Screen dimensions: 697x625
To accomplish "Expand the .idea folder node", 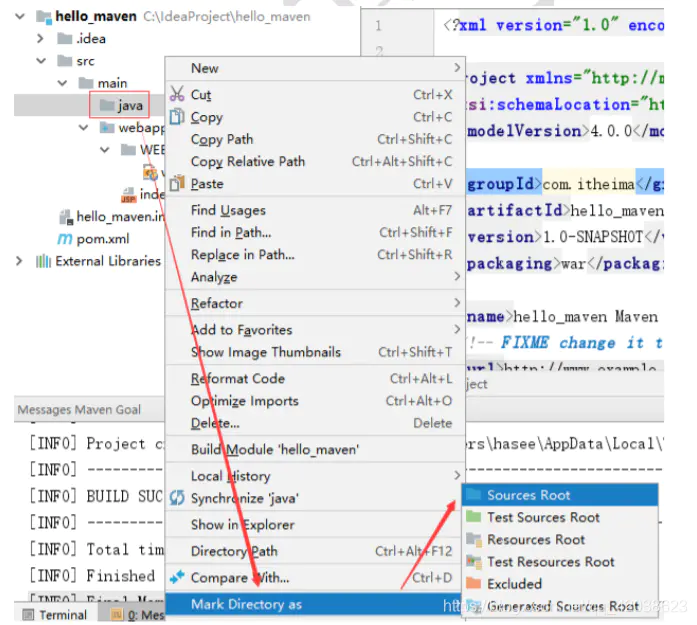I will tap(40, 39).
